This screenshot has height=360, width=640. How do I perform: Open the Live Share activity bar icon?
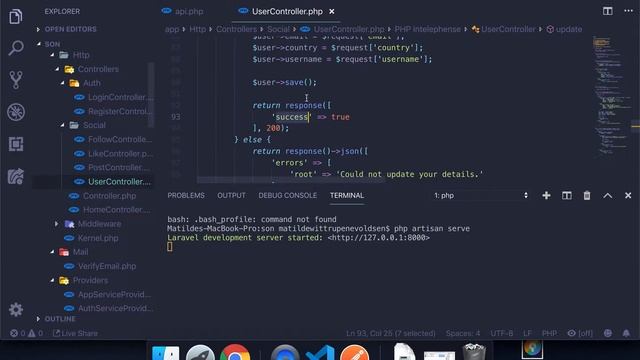coord(16,176)
